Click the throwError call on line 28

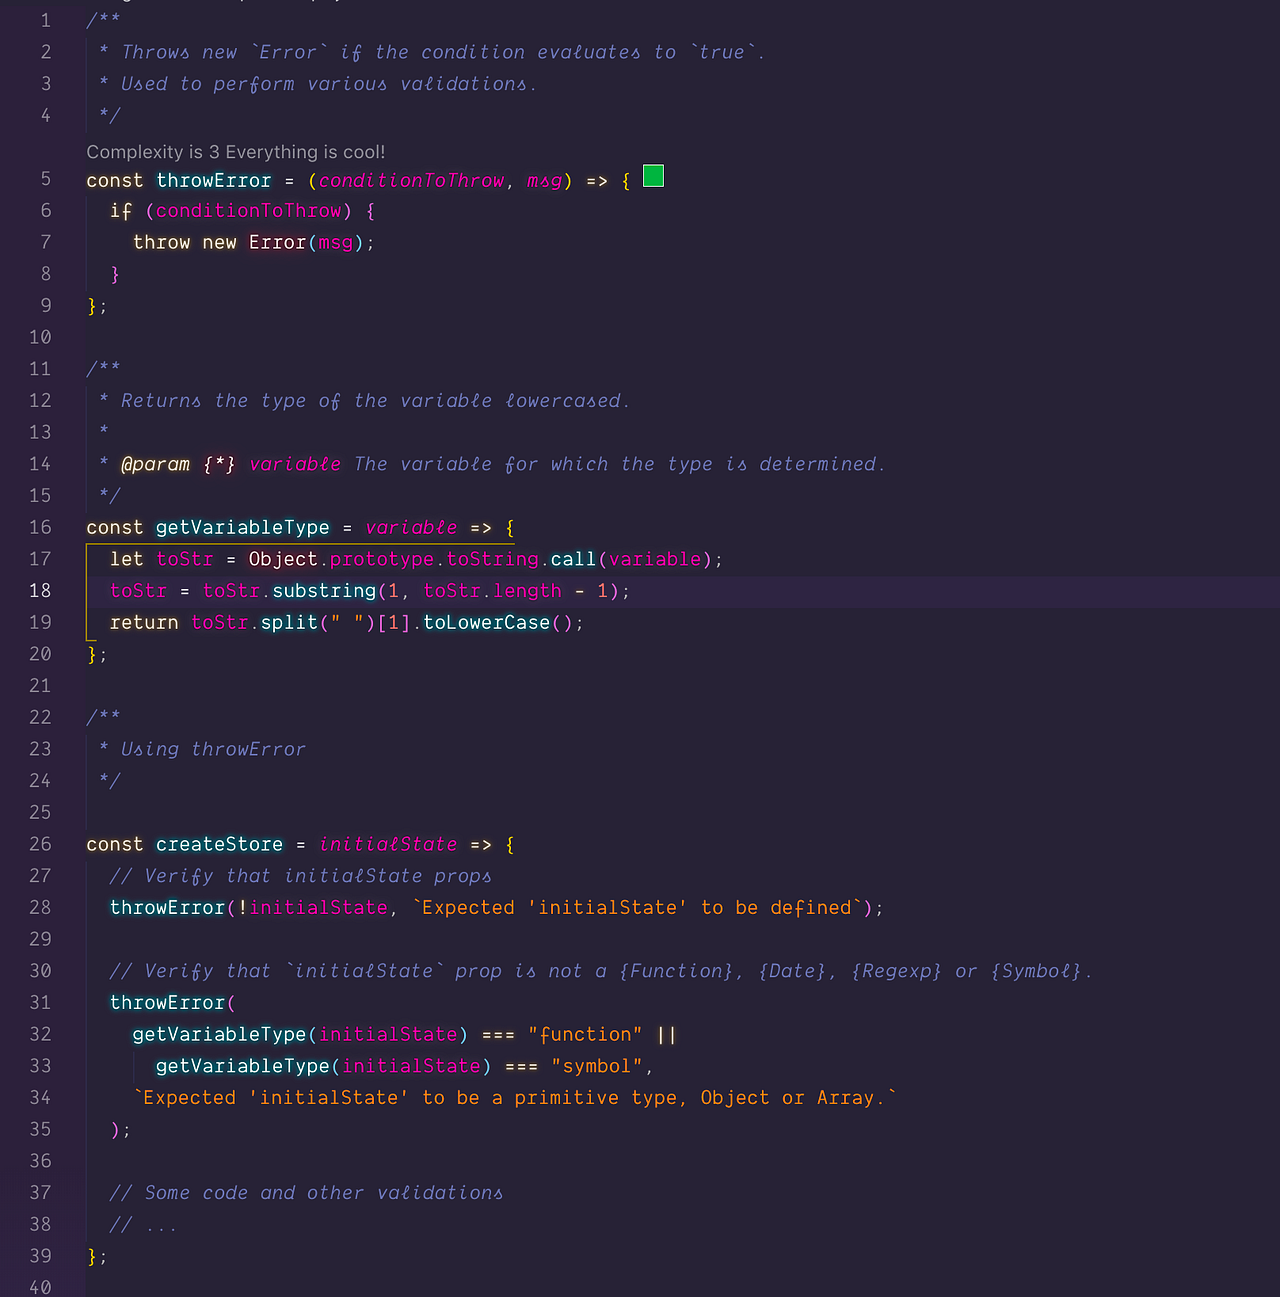168,907
